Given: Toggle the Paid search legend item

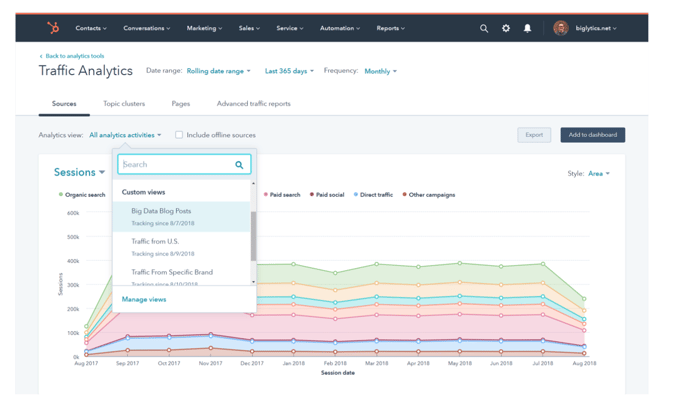Looking at the screenshot, I should [282, 195].
